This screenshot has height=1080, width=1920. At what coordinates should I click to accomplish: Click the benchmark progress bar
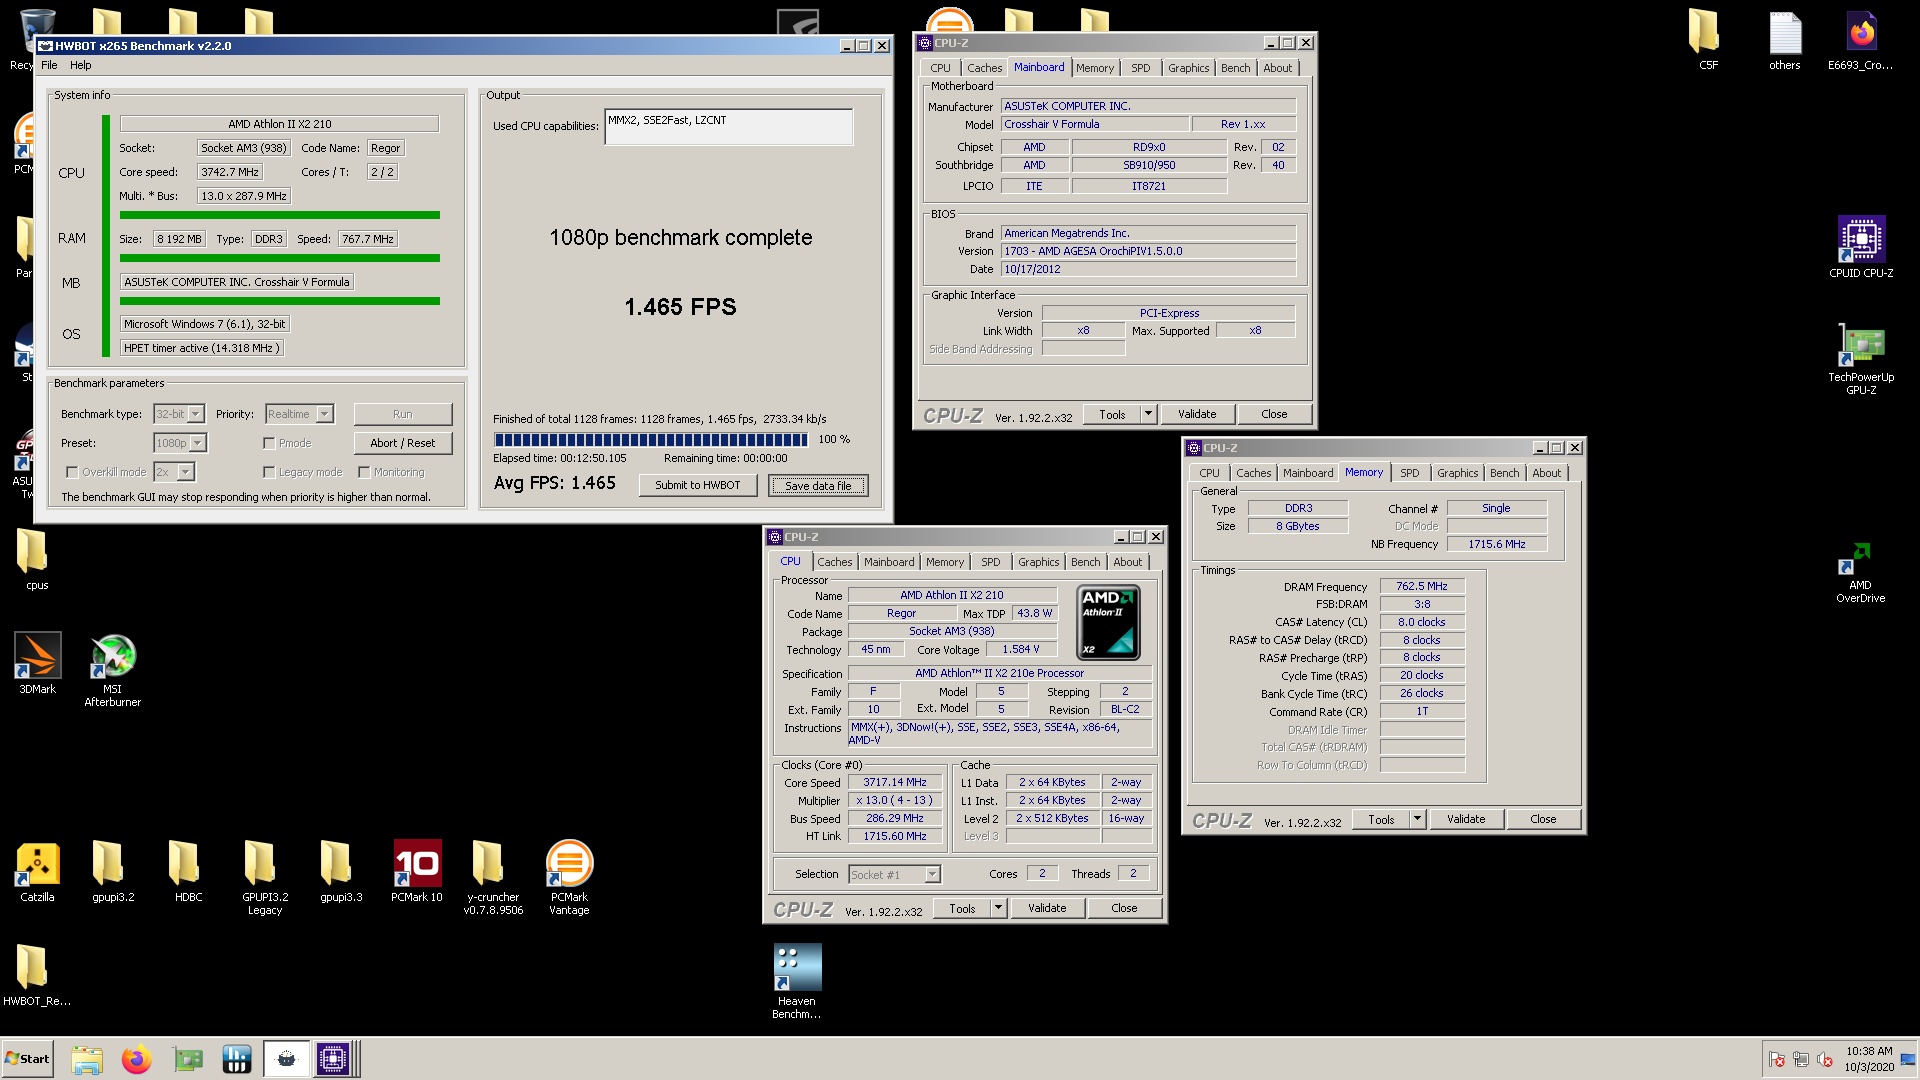651,440
